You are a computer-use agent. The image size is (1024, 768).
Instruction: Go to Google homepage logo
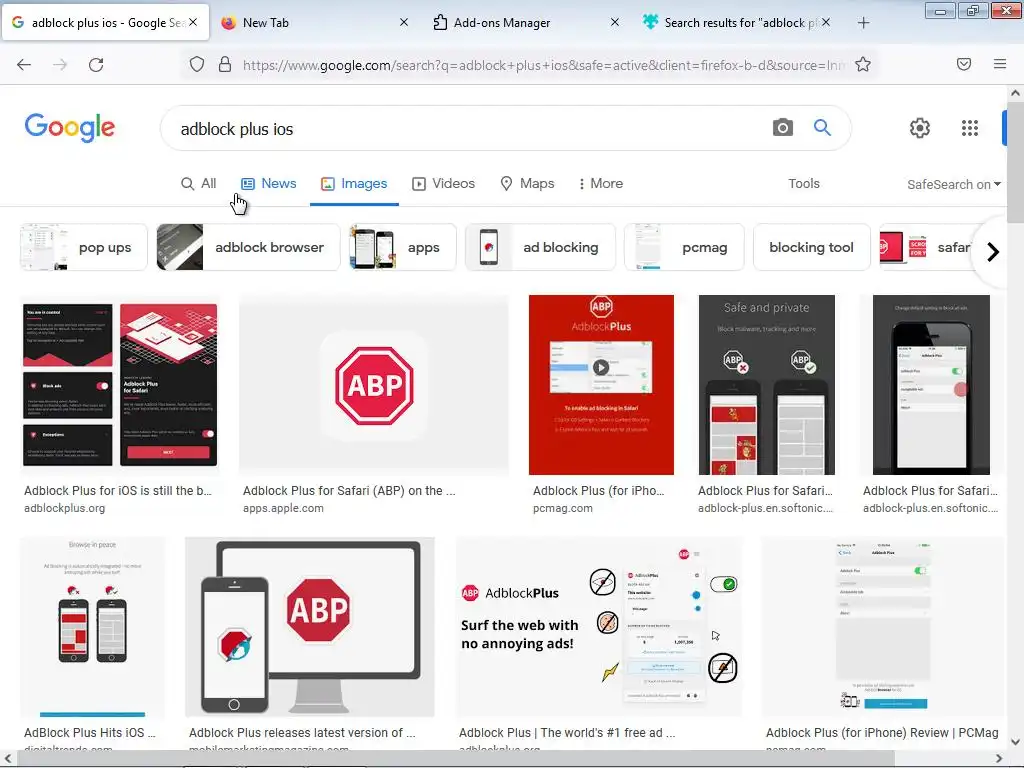click(70, 127)
